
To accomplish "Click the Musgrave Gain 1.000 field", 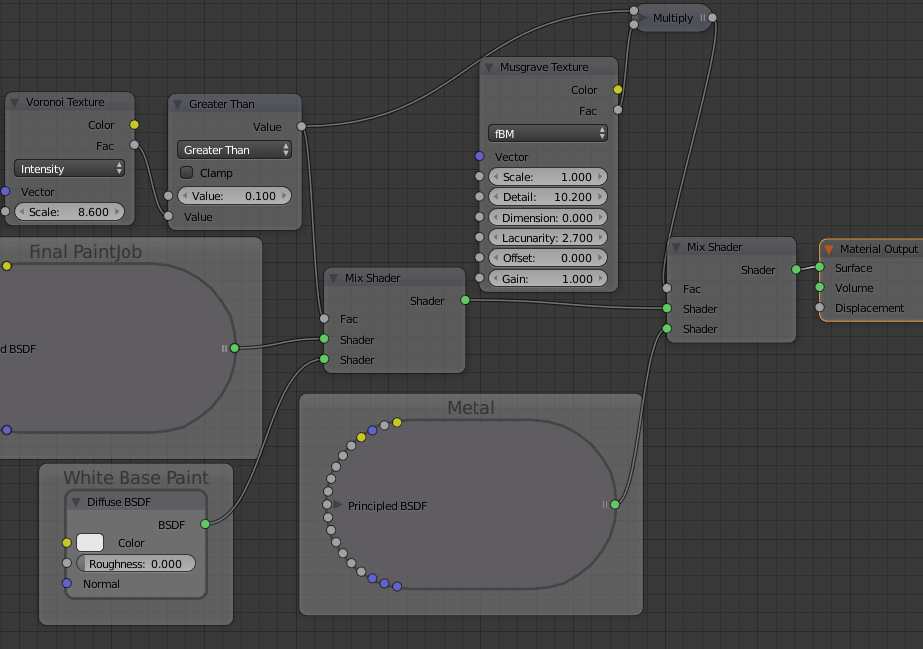I will pyautogui.click(x=547, y=279).
